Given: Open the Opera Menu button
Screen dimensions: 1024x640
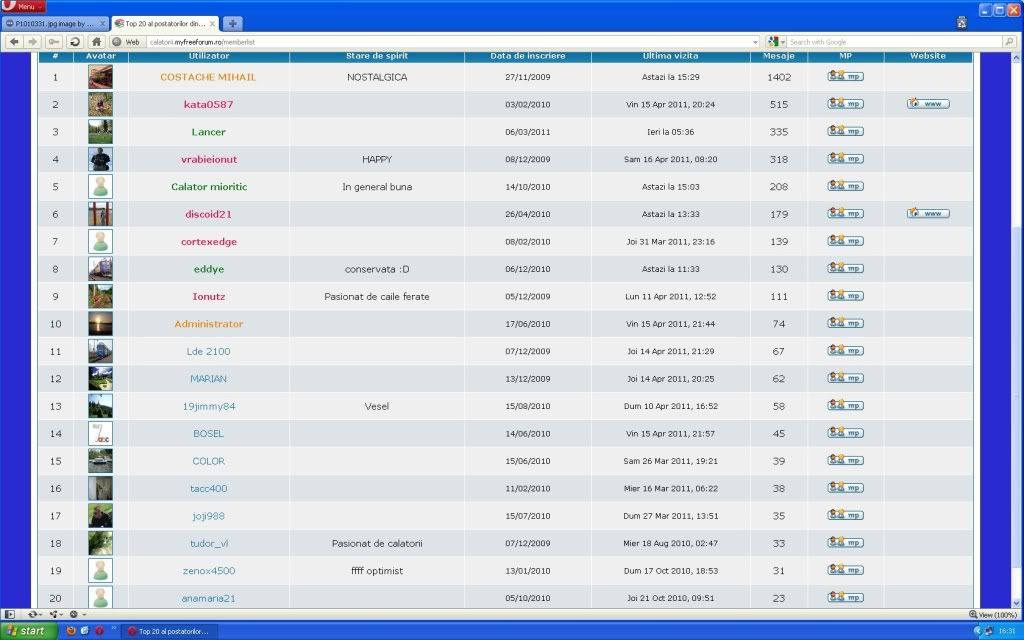Looking at the screenshot, I should (x=23, y=7).
